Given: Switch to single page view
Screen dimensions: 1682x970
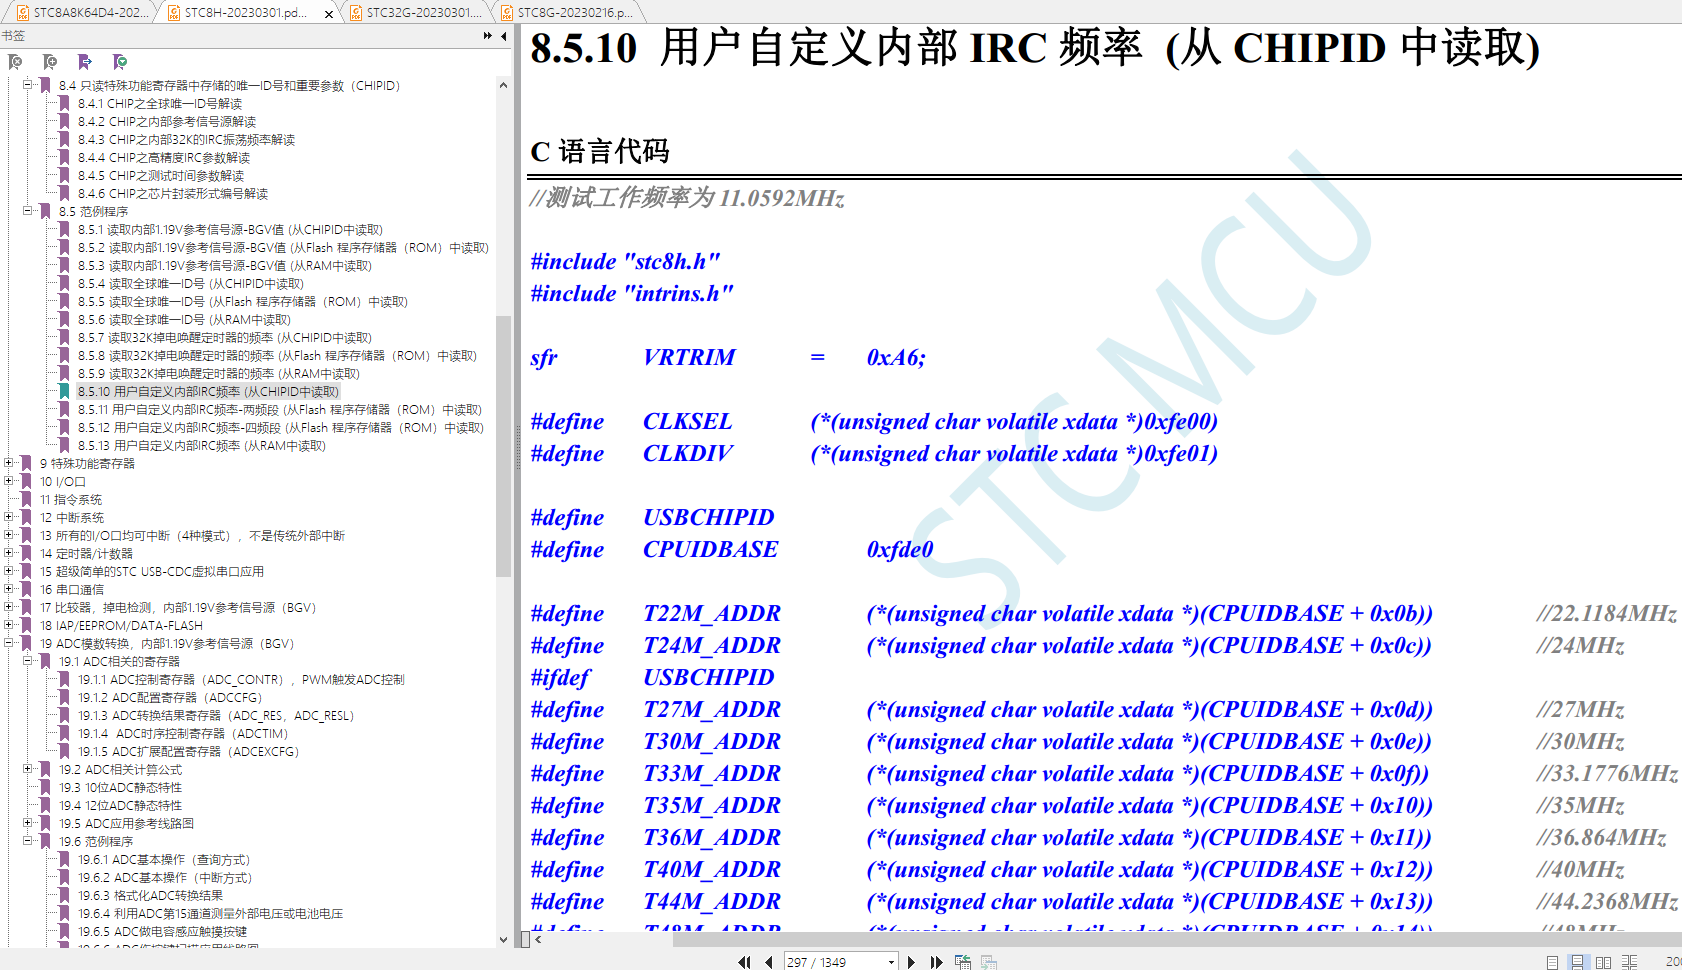Looking at the screenshot, I should pos(1552,962).
